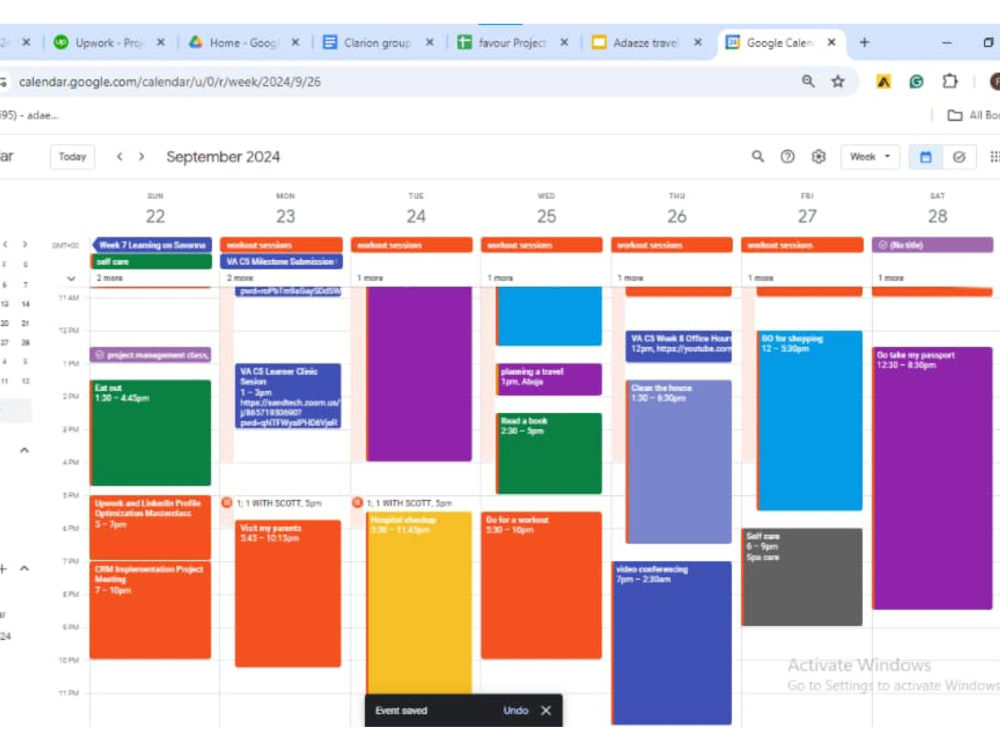Open 'VA CS Learner Clinic Sesion' event
This screenshot has height=750, width=1000.
click(x=288, y=396)
